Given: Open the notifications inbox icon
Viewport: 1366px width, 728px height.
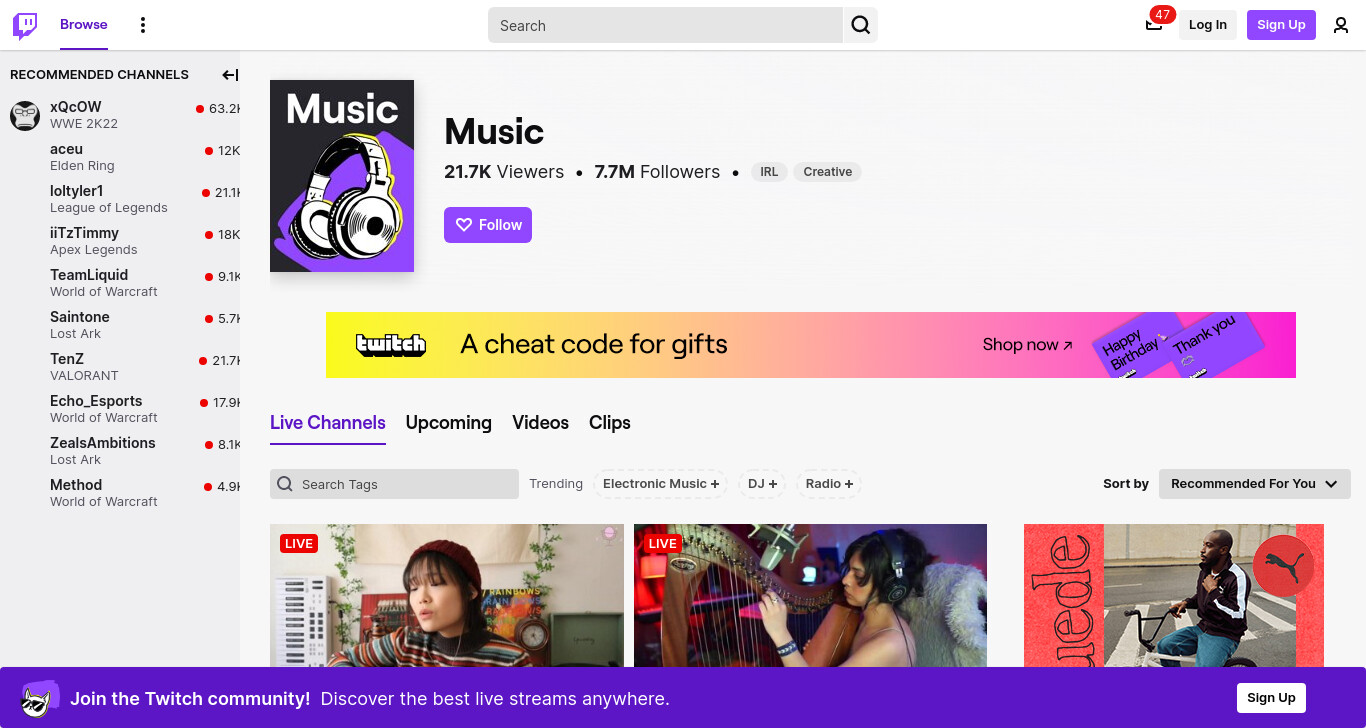Looking at the screenshot, I should pos(1154,25).
